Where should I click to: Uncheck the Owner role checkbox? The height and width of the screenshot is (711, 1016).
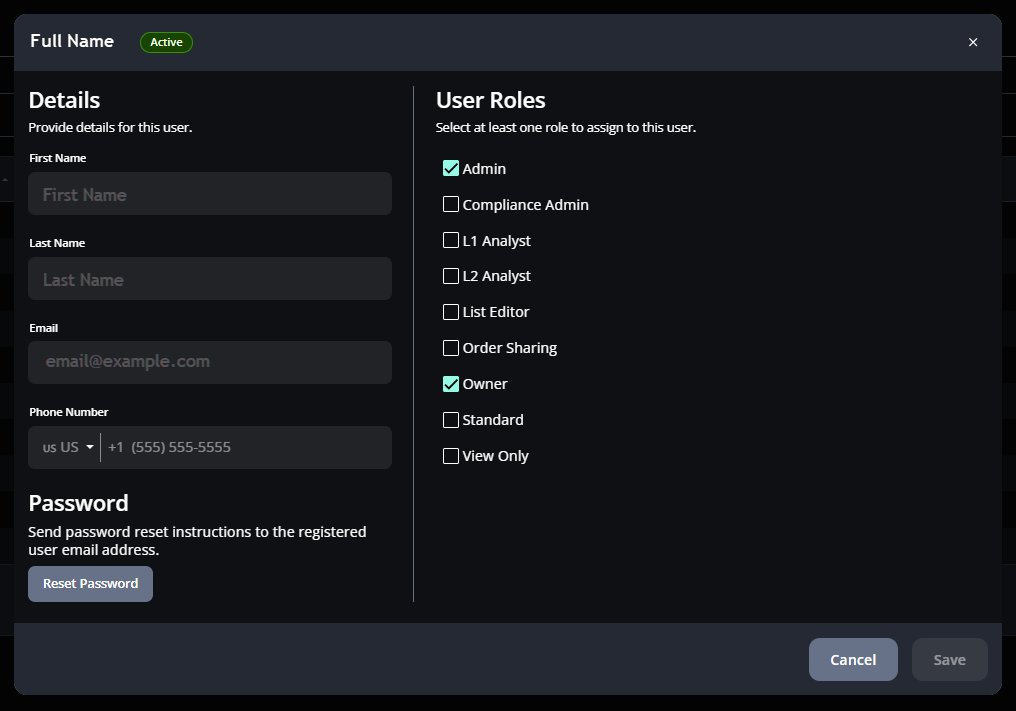451,384
